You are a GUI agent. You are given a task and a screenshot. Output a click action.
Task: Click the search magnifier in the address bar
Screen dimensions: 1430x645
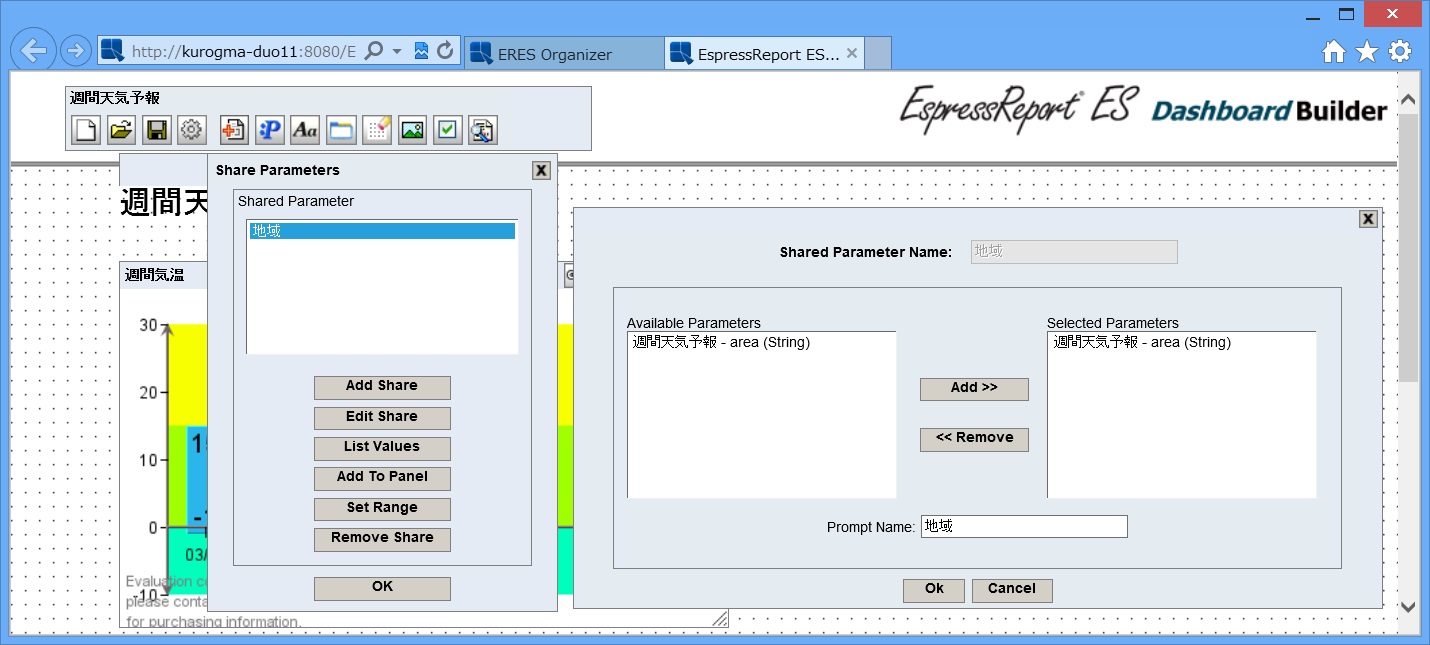(x=374, y=51)
